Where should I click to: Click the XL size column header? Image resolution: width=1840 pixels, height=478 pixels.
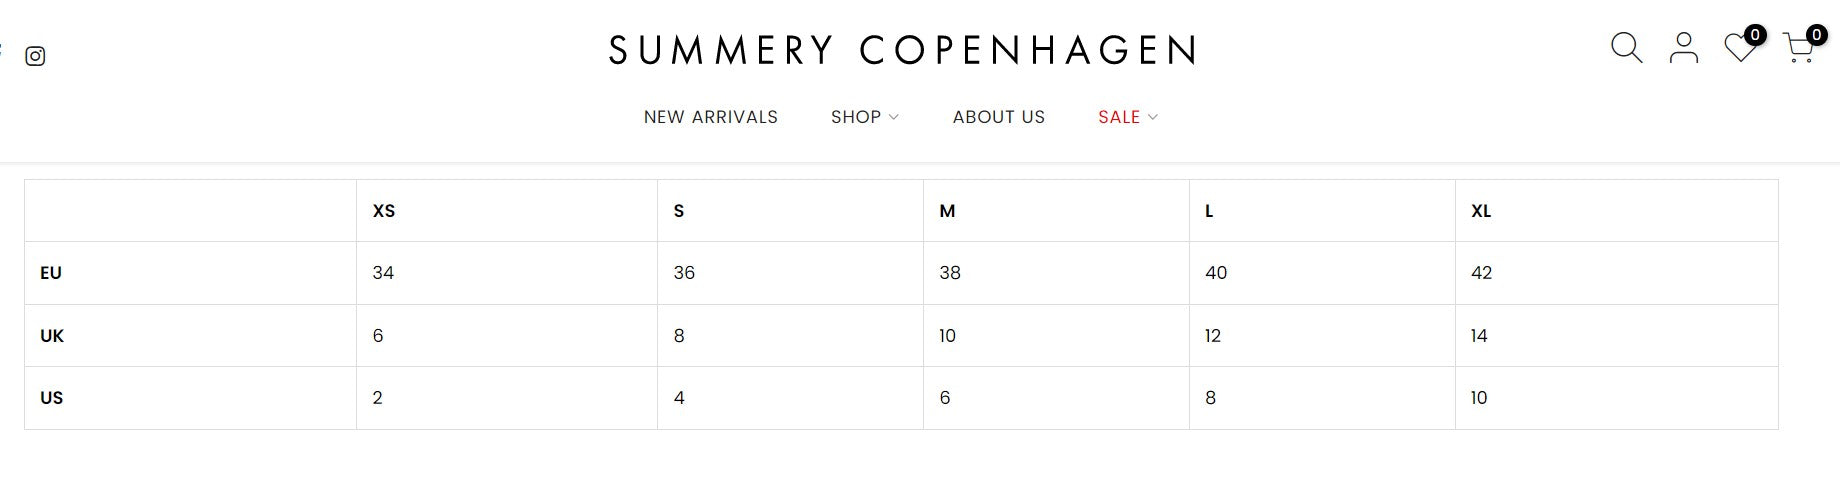pyautogui.click(x=1481, y=211)
